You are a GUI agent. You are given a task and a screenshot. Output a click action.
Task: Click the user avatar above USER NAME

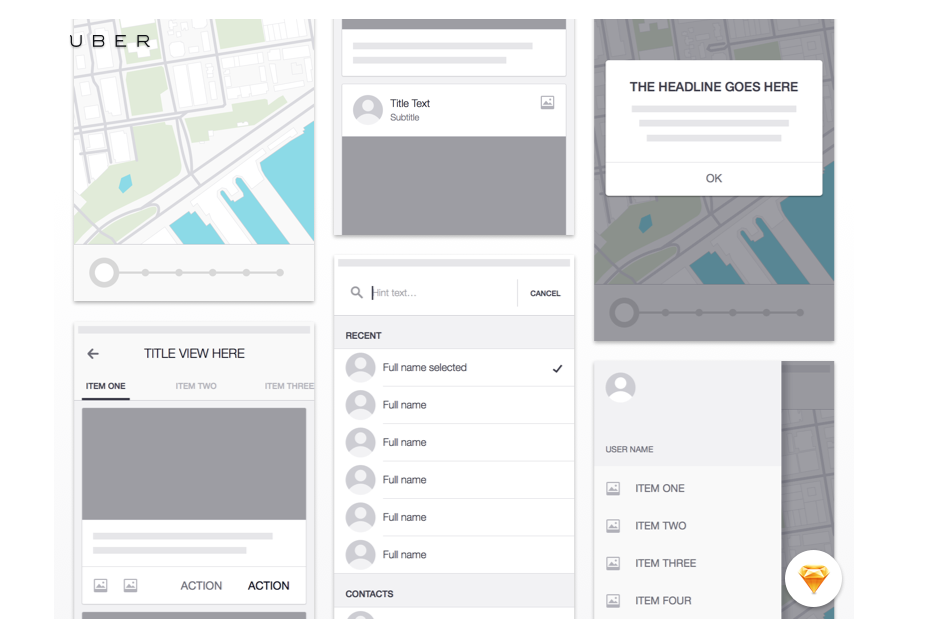pos(621,387)
